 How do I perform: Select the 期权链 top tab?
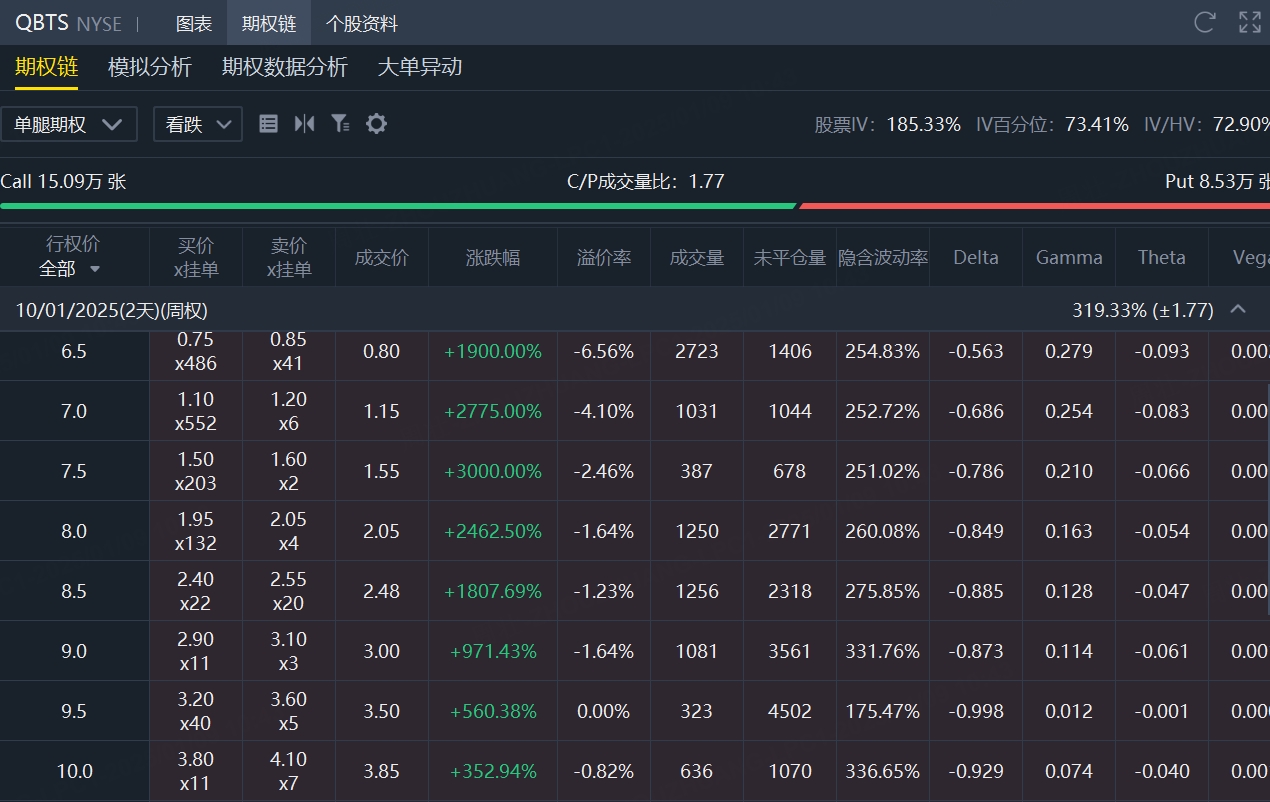[269, 23]
